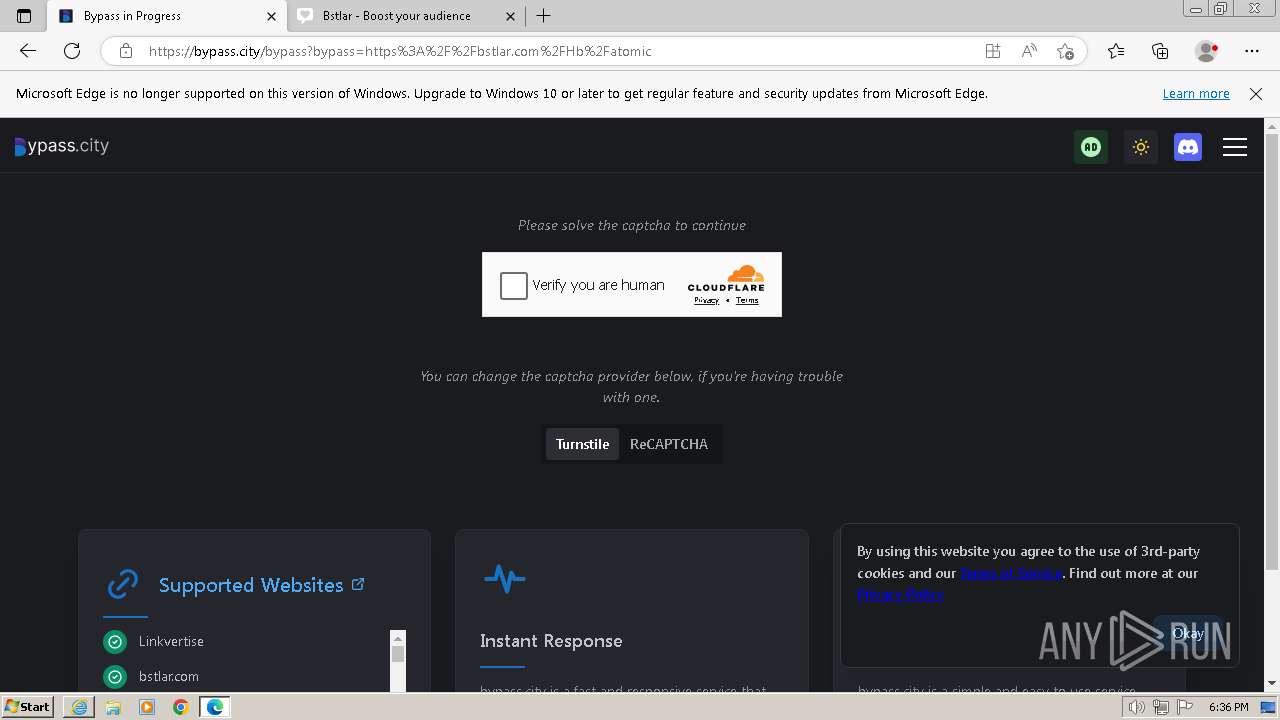Image resolution: width=1280 pixels, height=720 pixels.
Task: Open the Learn more link in Edge notice
Action: coord(1196,94)
